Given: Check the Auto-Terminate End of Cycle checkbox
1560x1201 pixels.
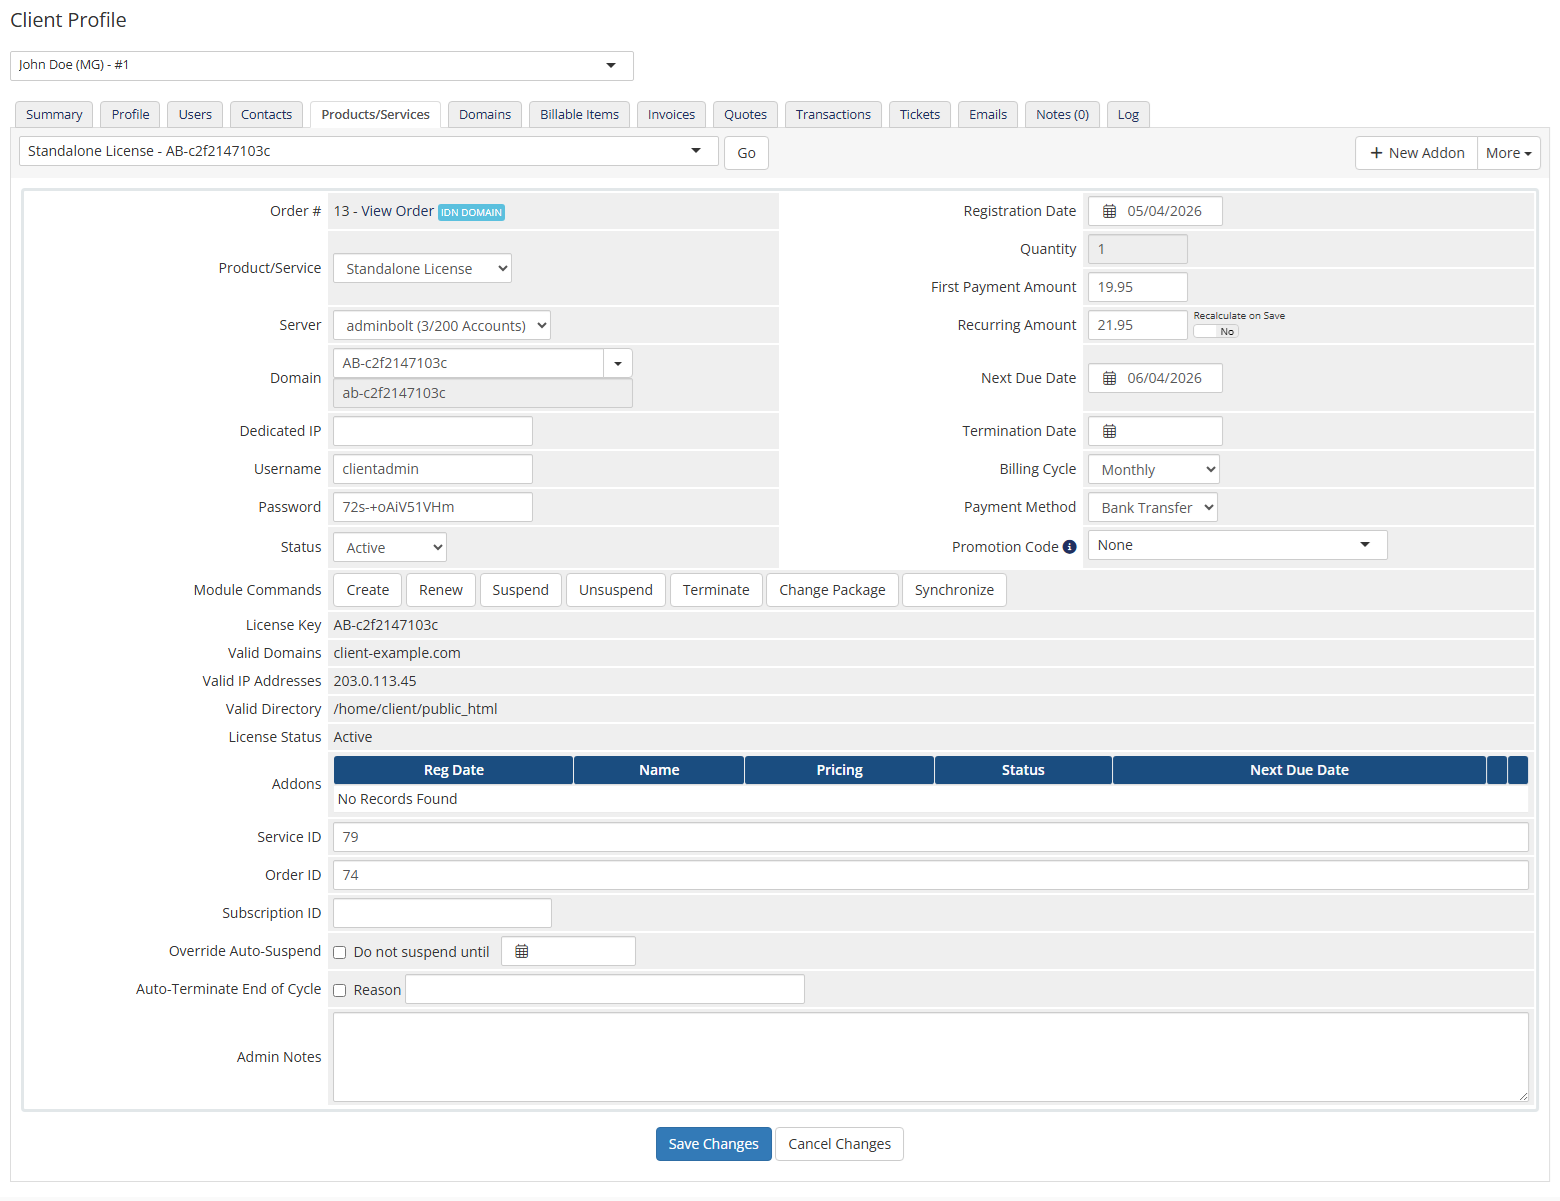Looking at the screenshot, I should (x=340, y=990).
